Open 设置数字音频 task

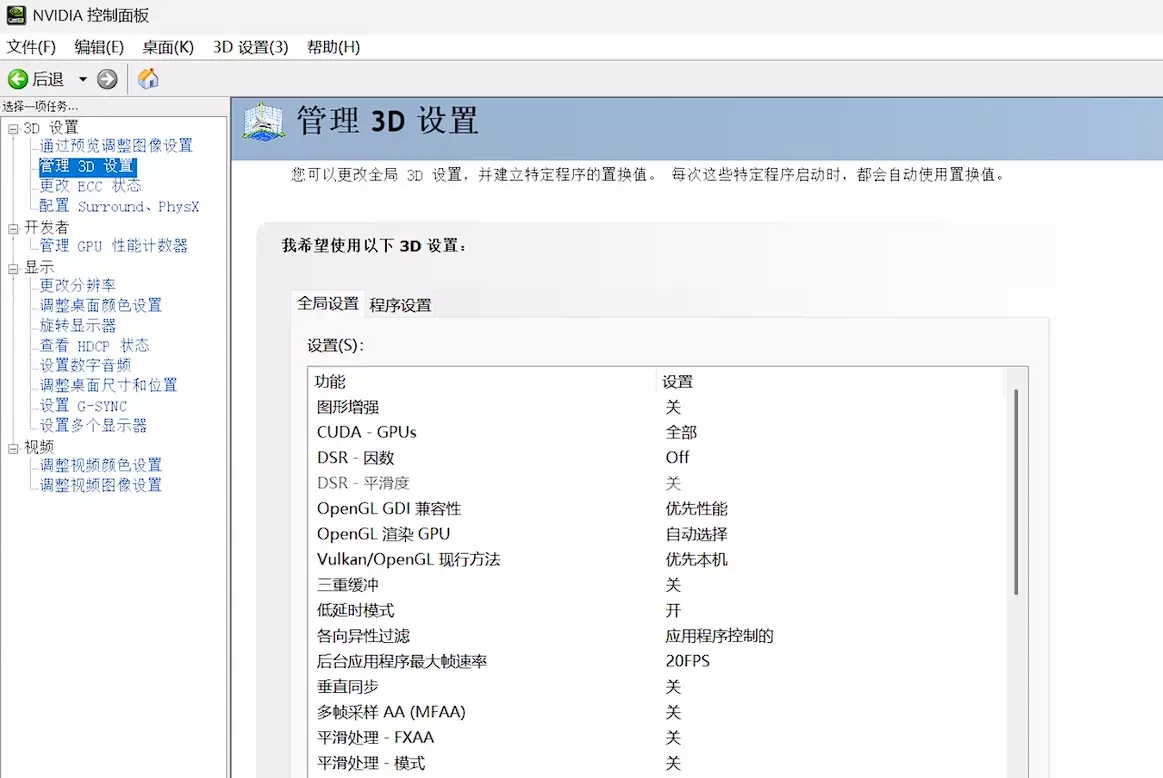click(85, 365)
